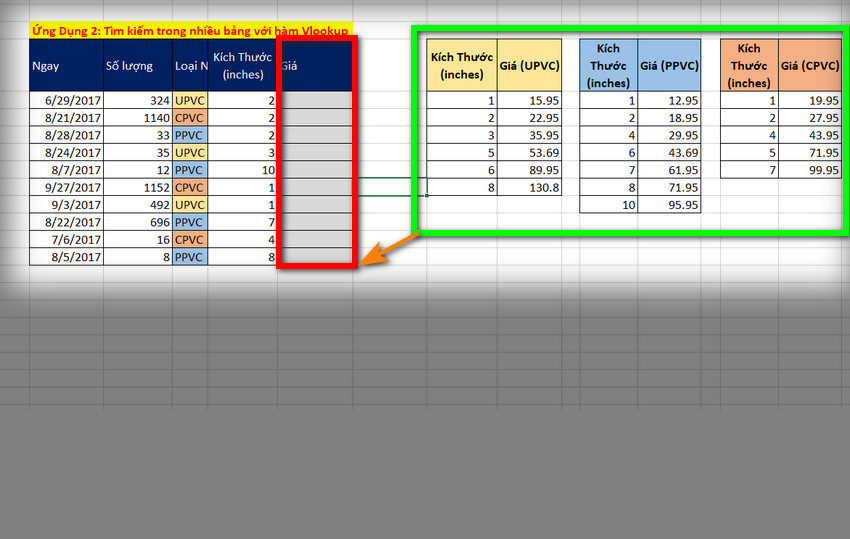
Task: Click the CPVC type cell in 7/6/2017 row
Action: (190, 239)
